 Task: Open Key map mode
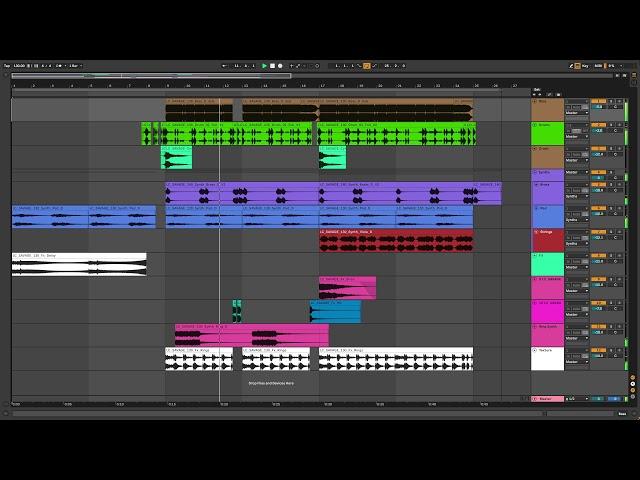(x=585, y=66)
